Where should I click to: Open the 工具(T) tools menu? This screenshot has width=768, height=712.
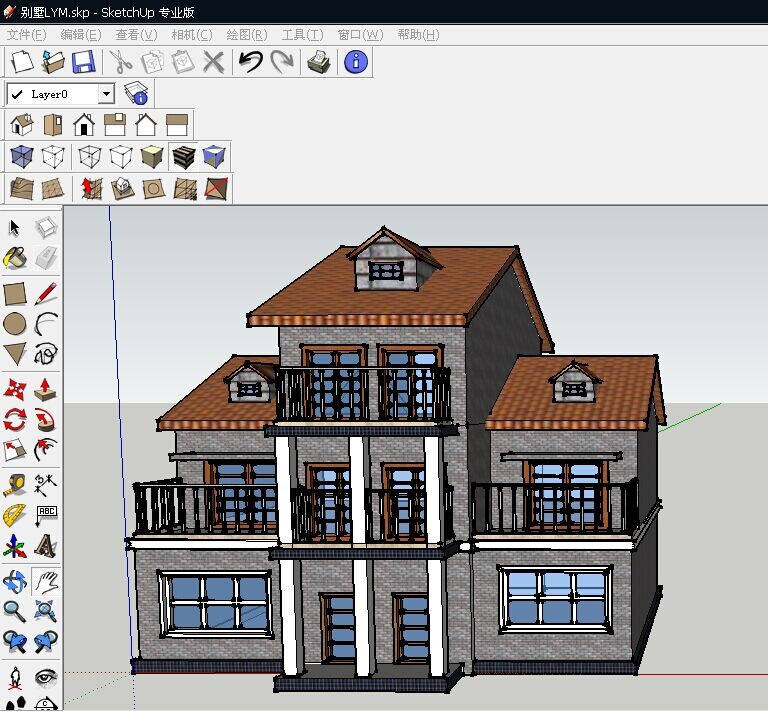(301, 35)
